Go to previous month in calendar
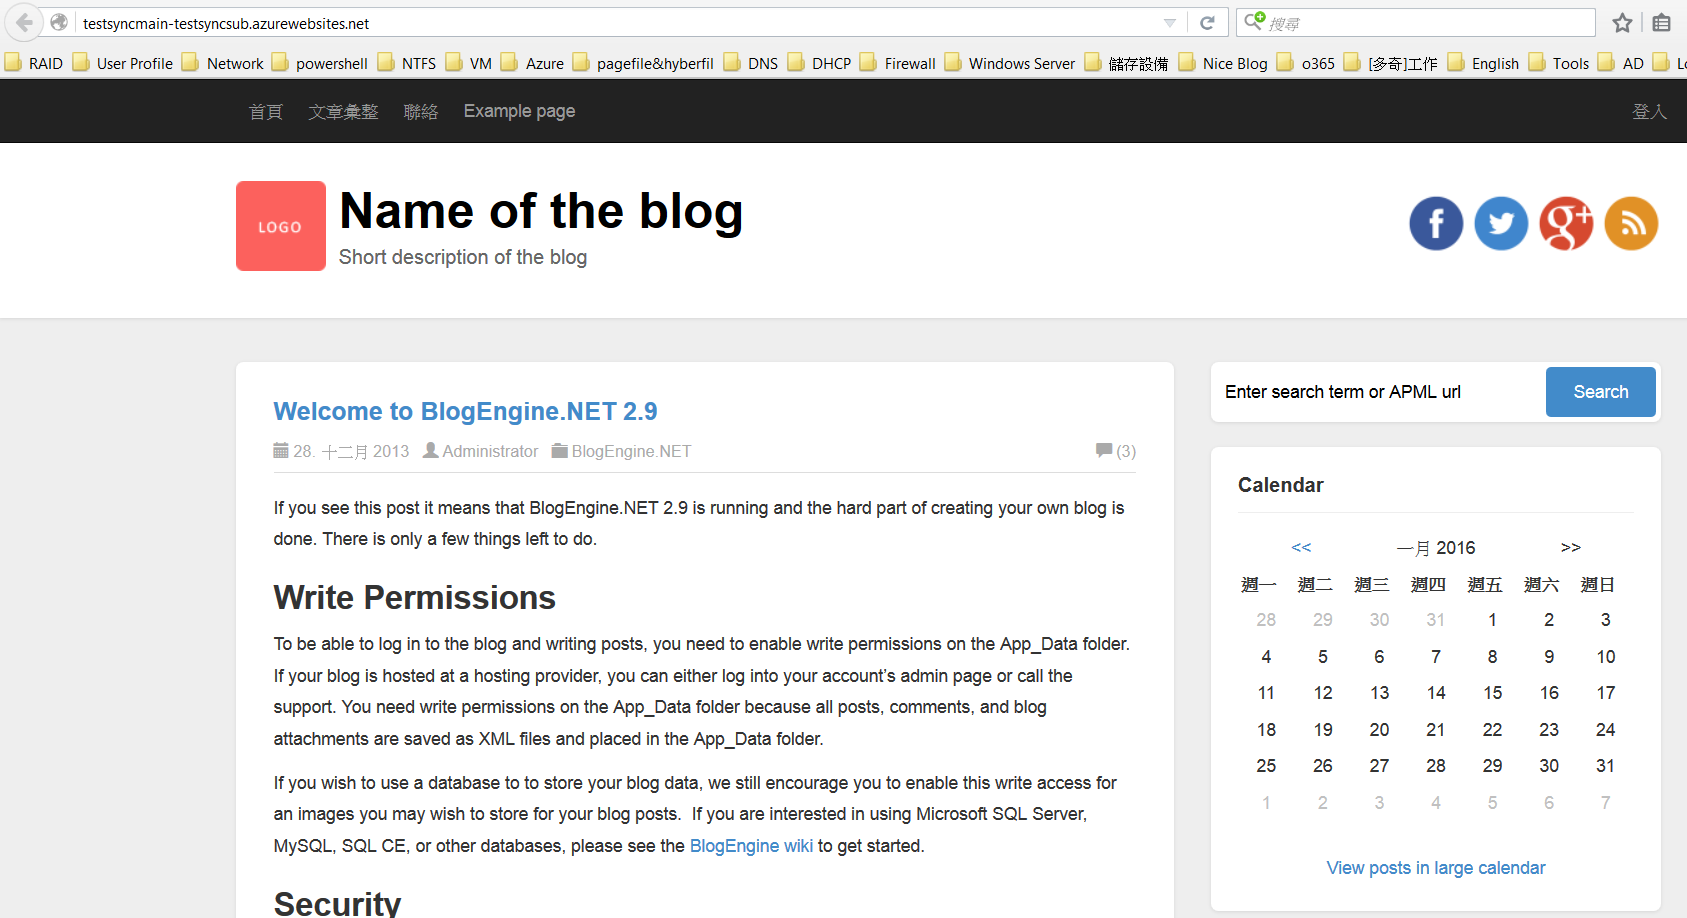This screenshot has width=1687, height=918. click(x=1301, y=547)
